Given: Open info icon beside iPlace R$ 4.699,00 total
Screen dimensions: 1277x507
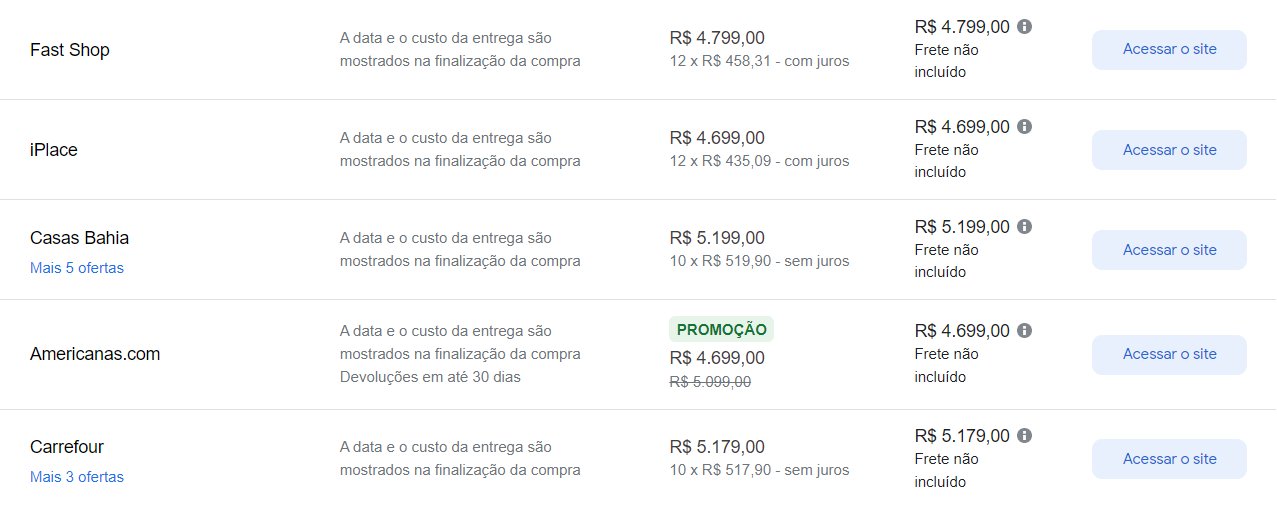Looking at the screenshot, I should click(1024, 127).
